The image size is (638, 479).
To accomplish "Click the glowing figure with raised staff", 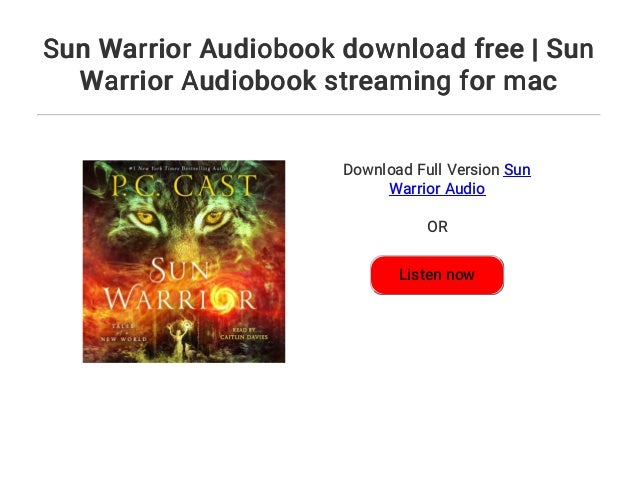I will coord(180,336).
